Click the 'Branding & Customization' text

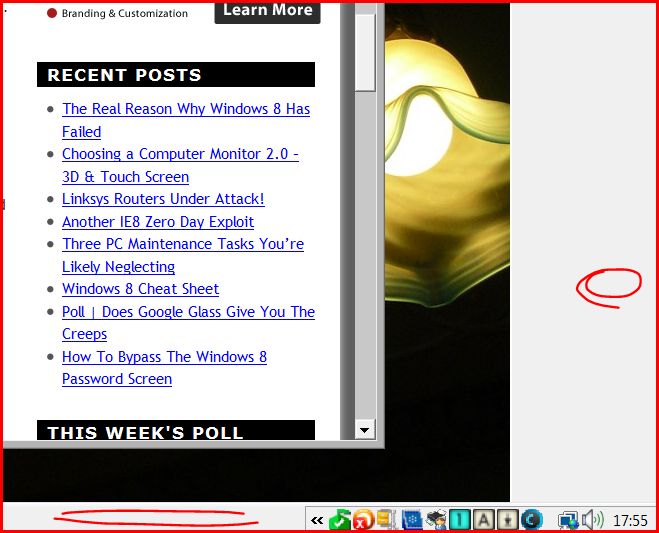125,13
